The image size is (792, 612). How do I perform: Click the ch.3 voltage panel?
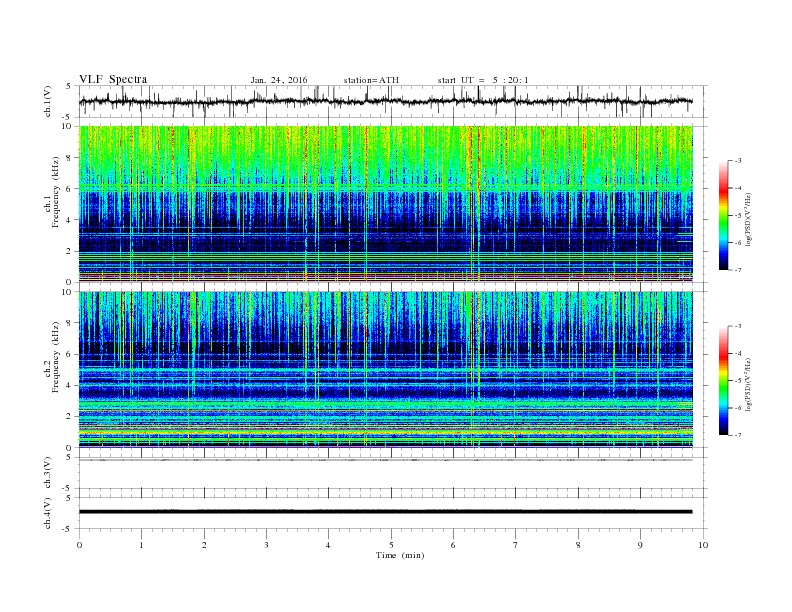pyautogui.click(x=393, y=473)
